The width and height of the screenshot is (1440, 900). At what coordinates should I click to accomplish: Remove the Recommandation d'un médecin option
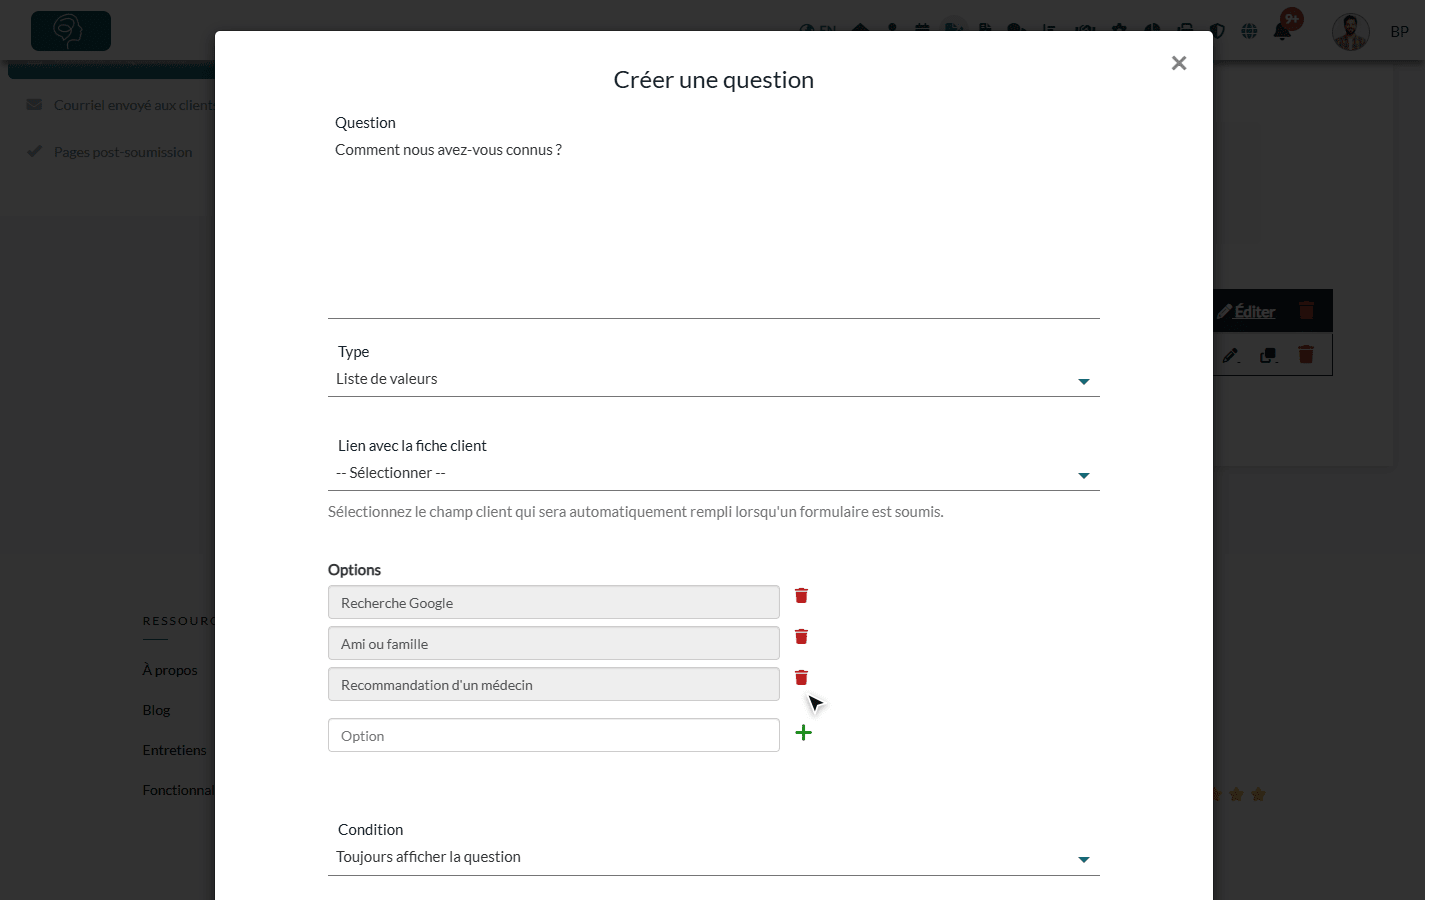click(801, 678)
